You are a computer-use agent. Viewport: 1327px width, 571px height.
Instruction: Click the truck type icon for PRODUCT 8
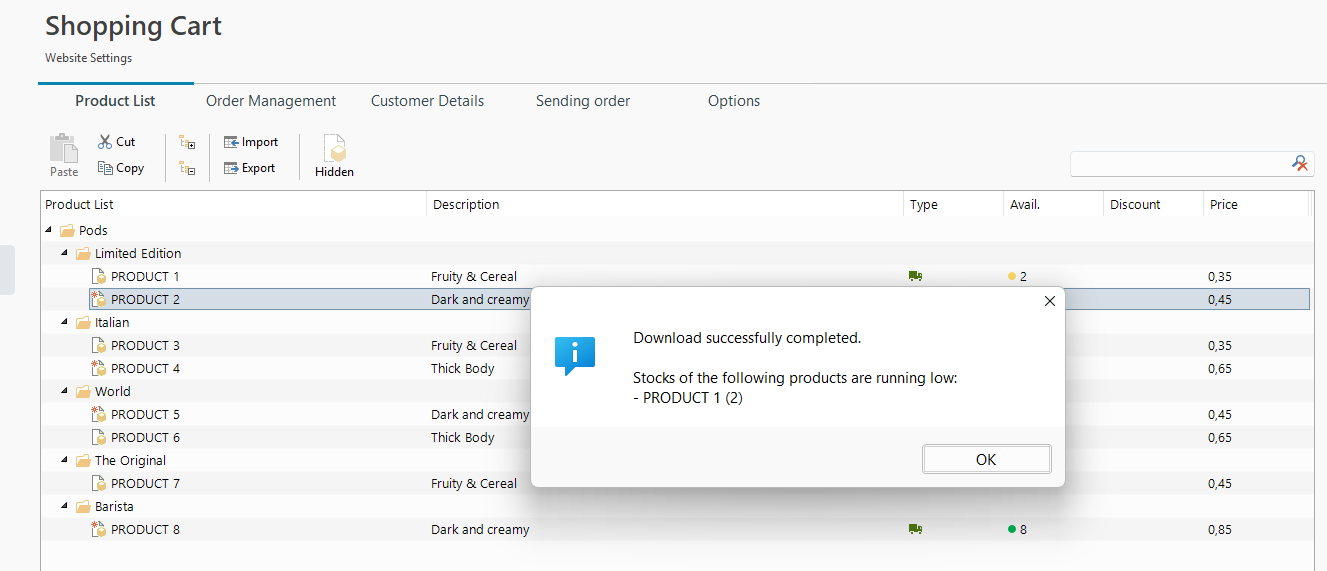(x=915, y=529)
